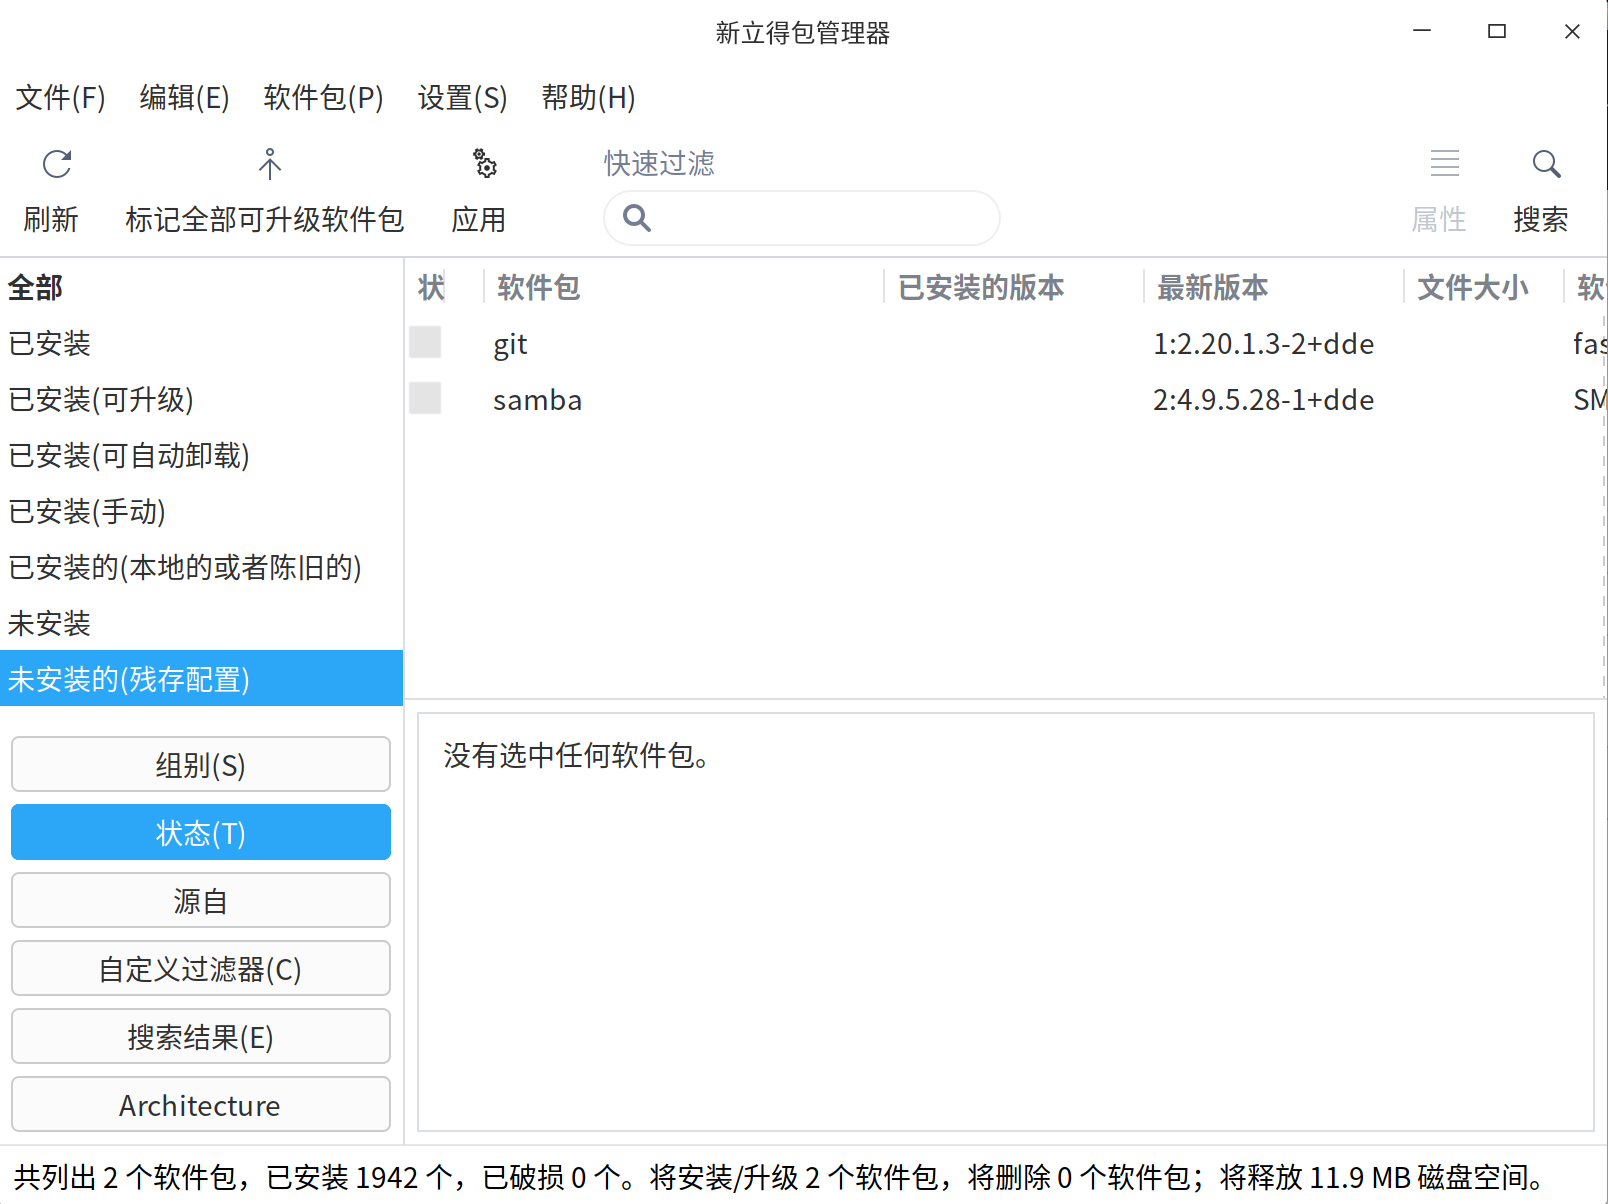Toggle the checkbox for the samba package
This screenshot has width=1608, height=1204.
[x=424, y=397]
